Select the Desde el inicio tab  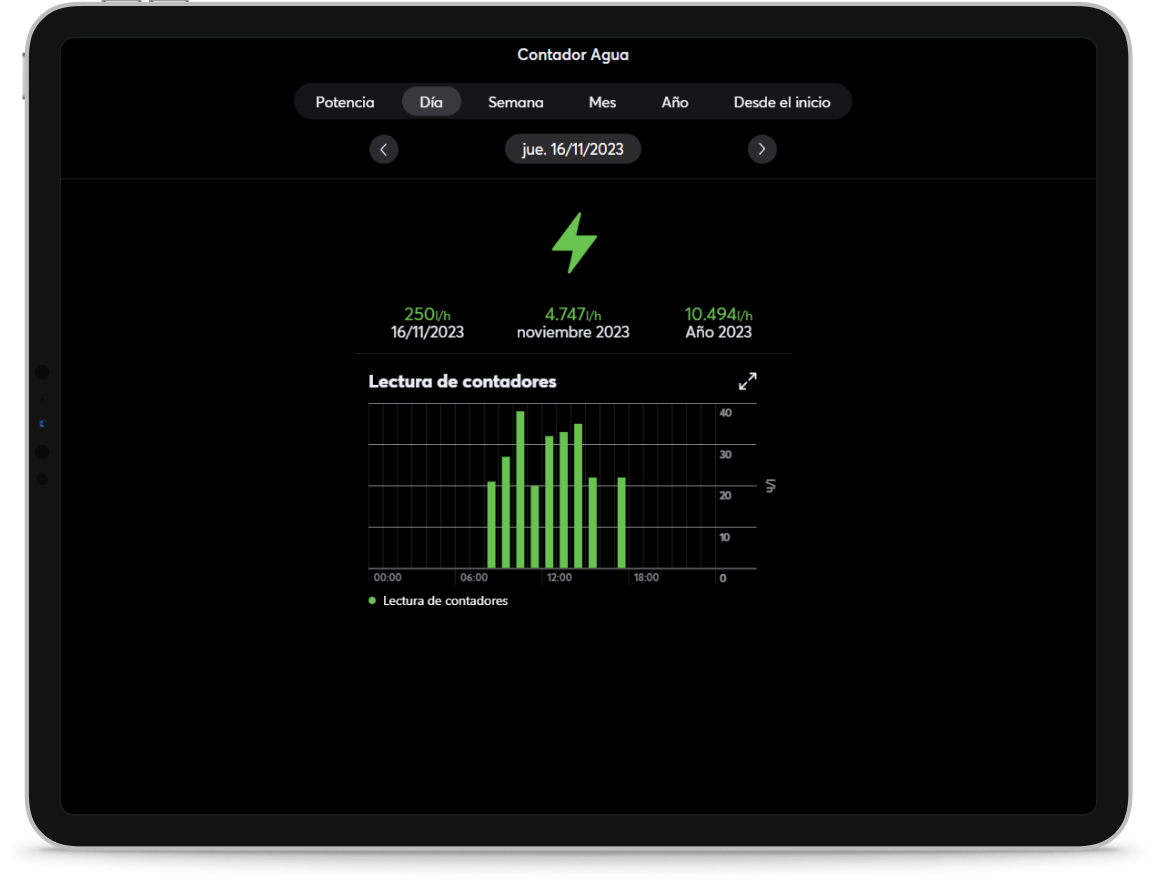[781, 102]
